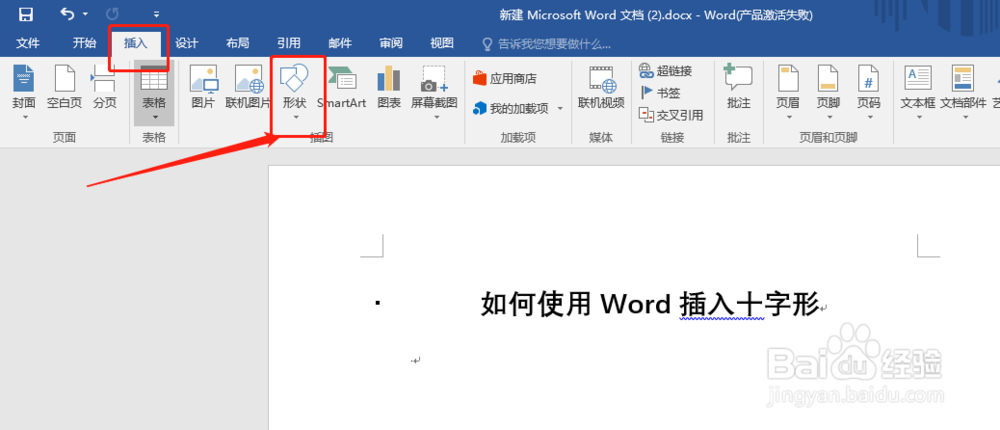Open the 形状 shapes gallery

coord(295,93)
